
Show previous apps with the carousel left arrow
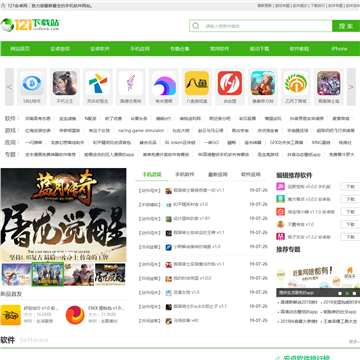9,87
